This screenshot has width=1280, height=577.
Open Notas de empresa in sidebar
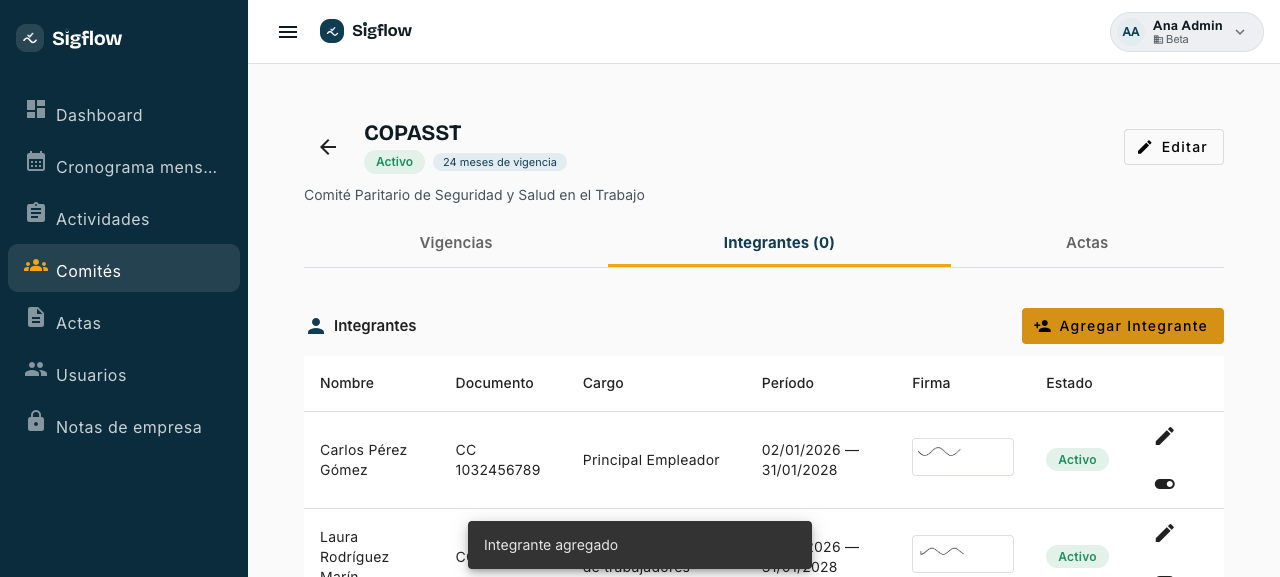pos(124,427)
